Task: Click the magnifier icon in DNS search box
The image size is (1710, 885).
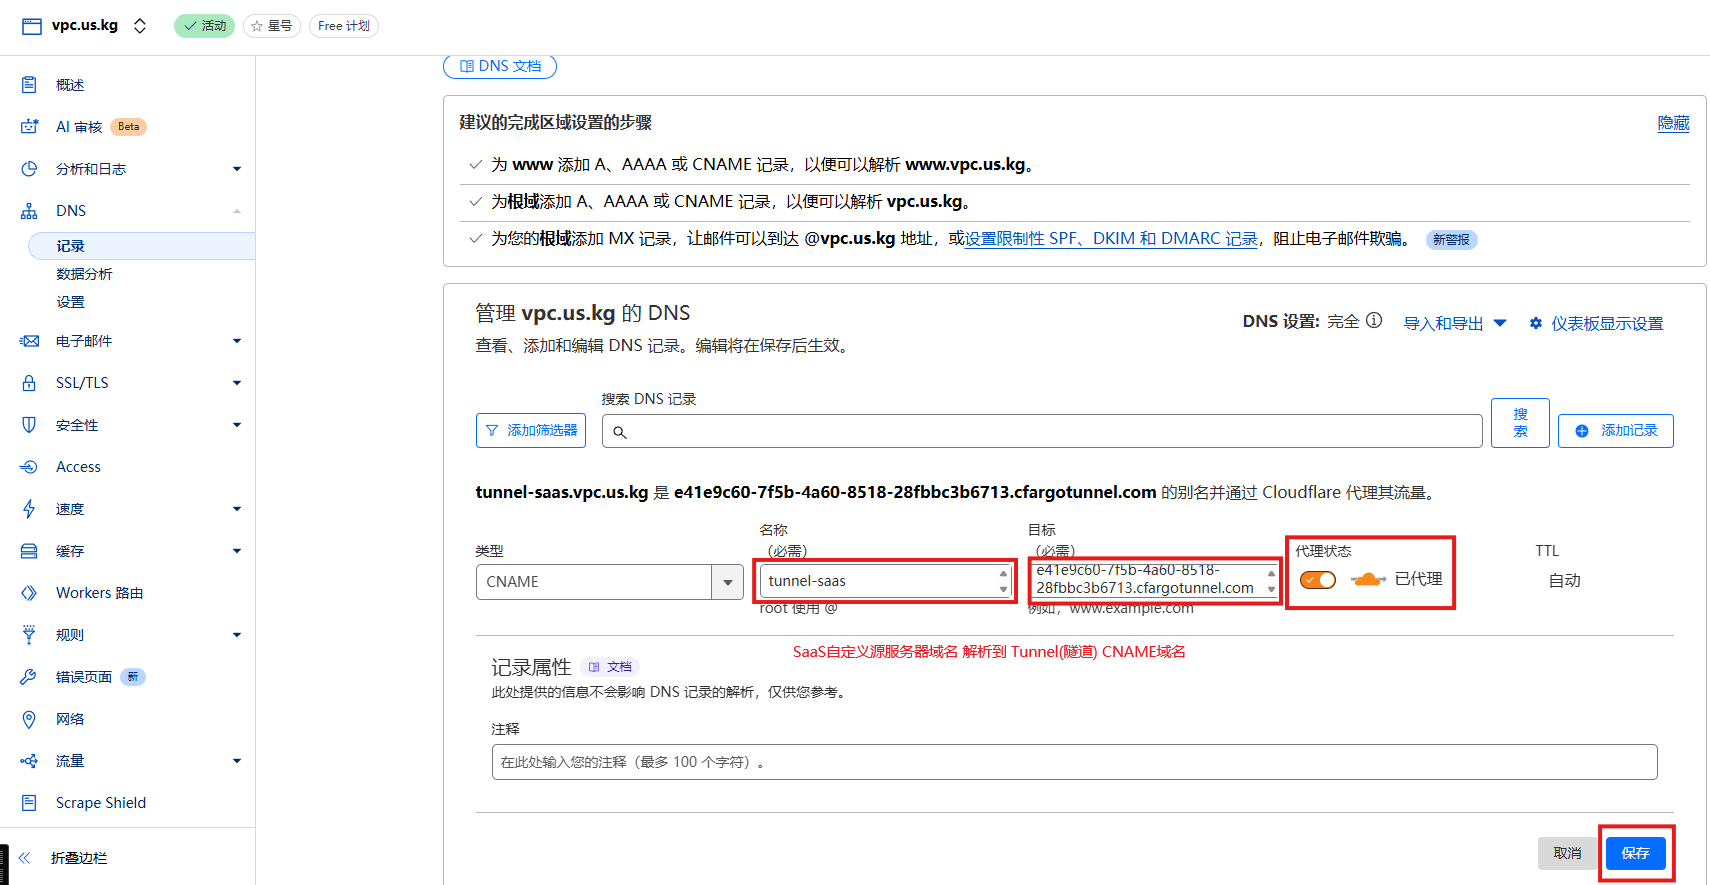Action: (x=620, y=432)
